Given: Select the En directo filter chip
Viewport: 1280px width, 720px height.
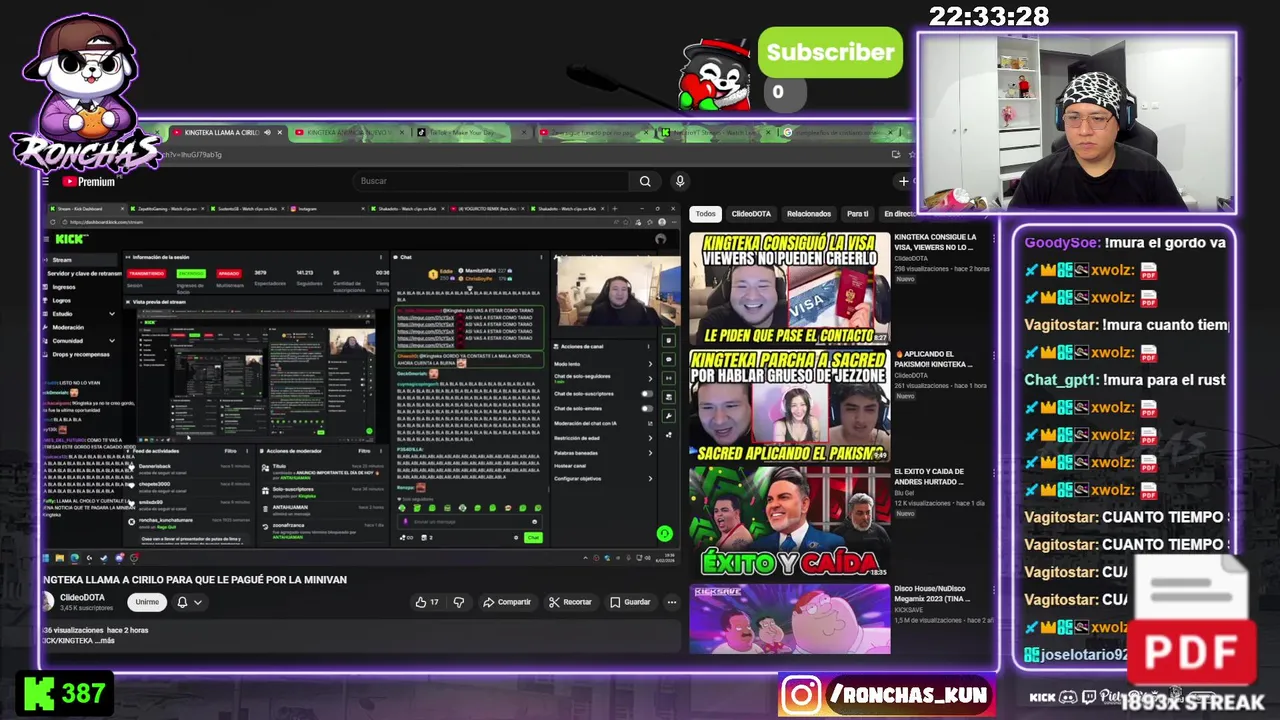Looking at the screenshot, I should [x=899, y=214].
